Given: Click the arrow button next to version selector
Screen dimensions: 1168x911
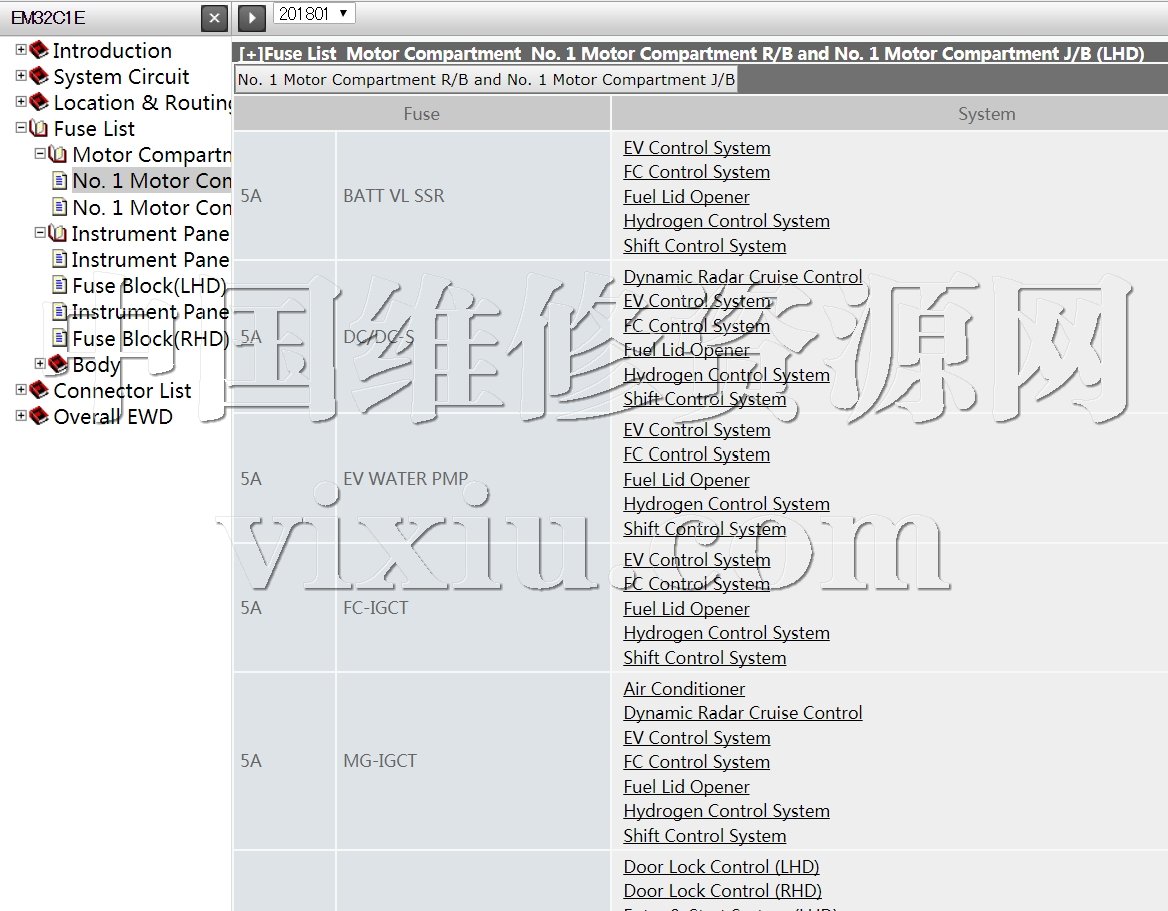Looking at the screenshot, I should [251, 17].
